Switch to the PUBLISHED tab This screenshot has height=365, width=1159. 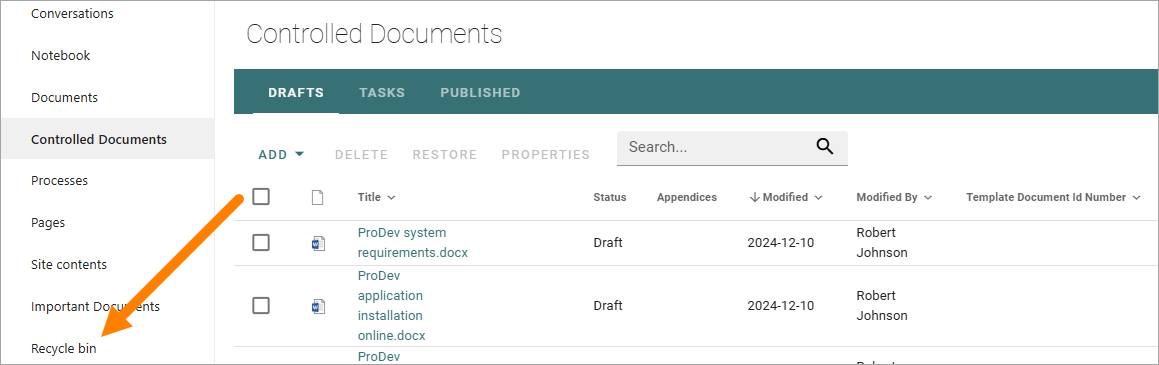point(480,92)
